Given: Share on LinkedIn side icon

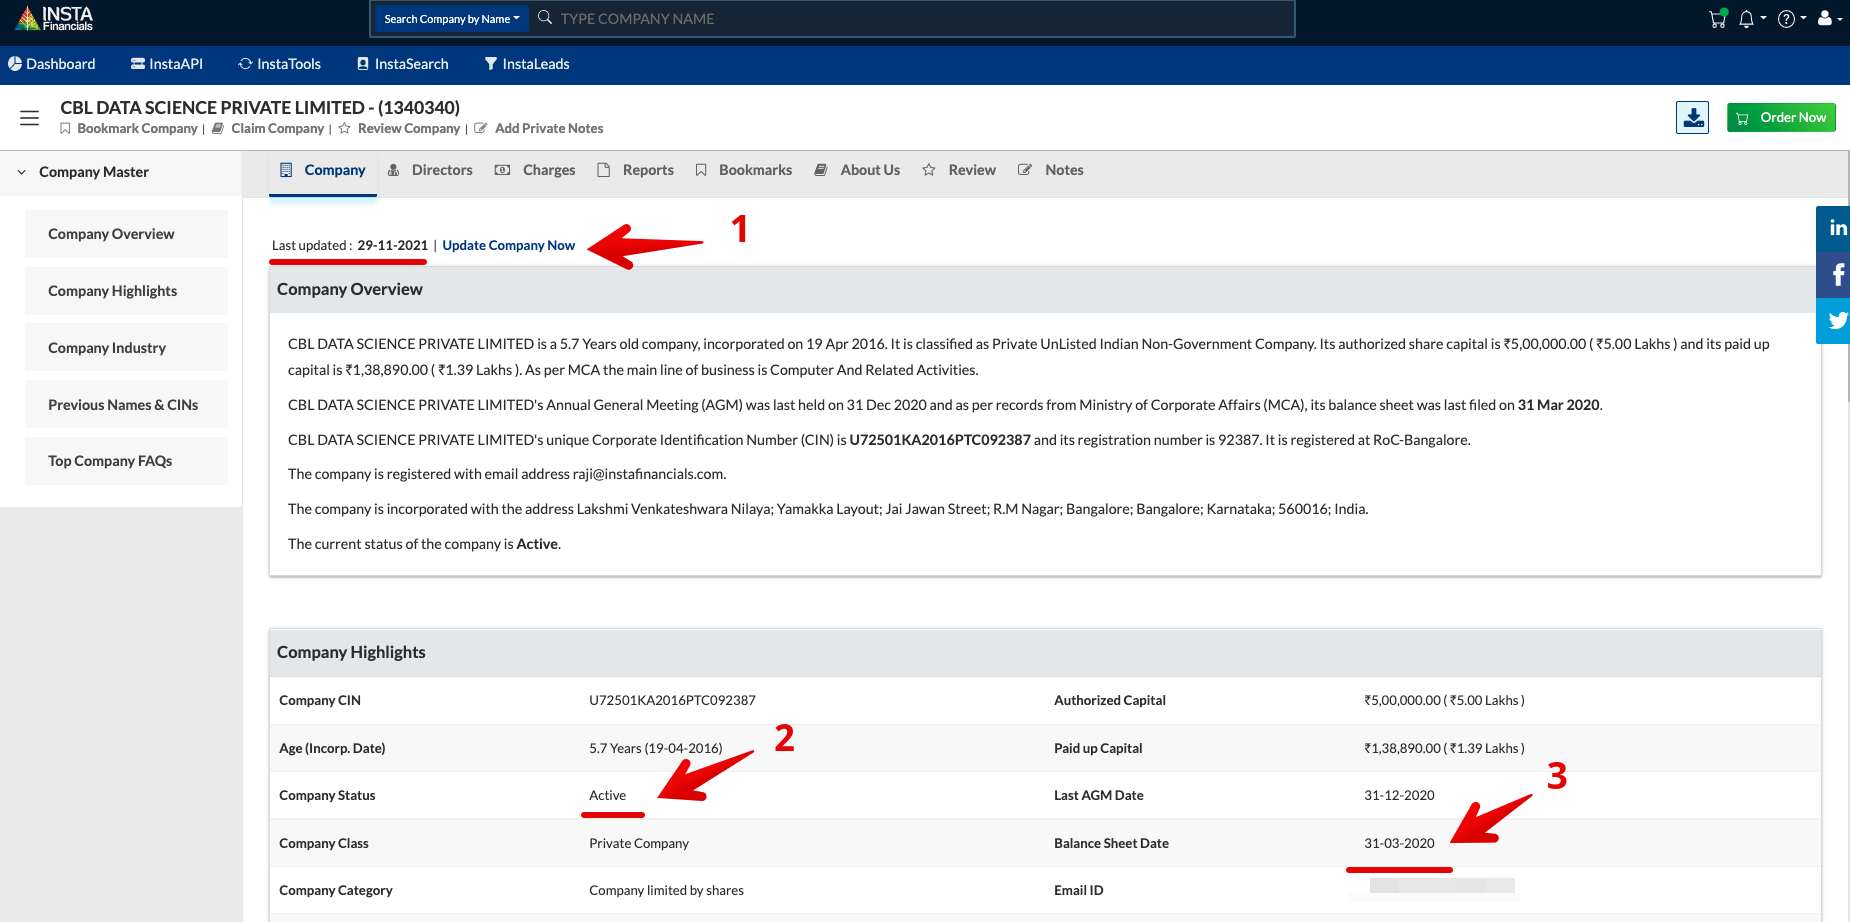Looking at the screenshot, I should (1837, 228).
